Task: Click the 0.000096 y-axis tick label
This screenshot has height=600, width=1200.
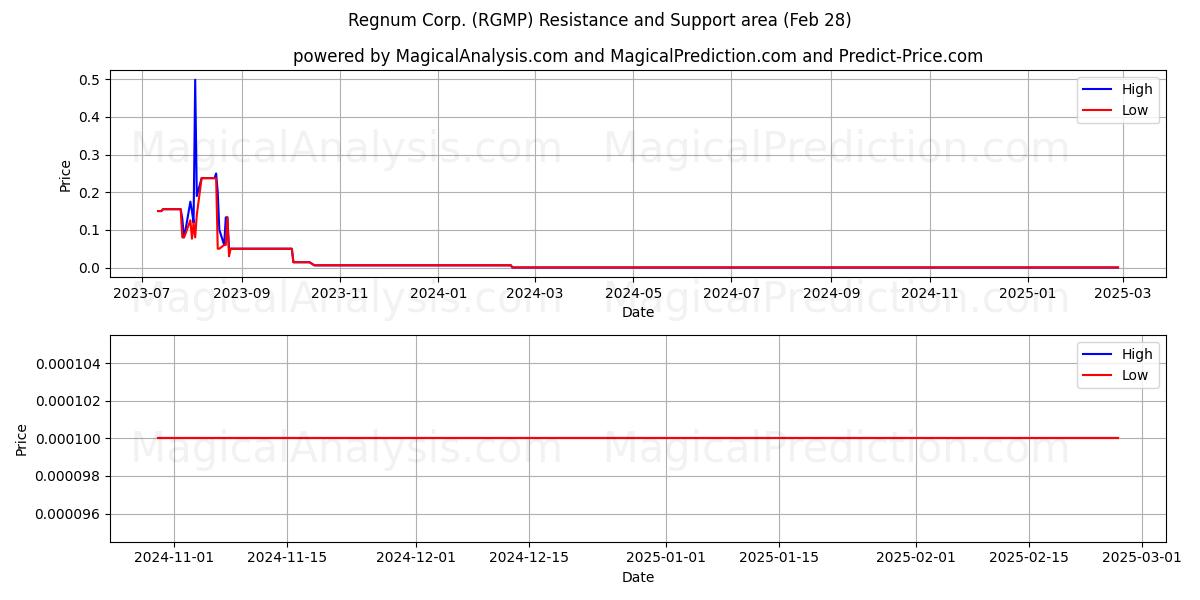Action: click(x=69, y=514)
